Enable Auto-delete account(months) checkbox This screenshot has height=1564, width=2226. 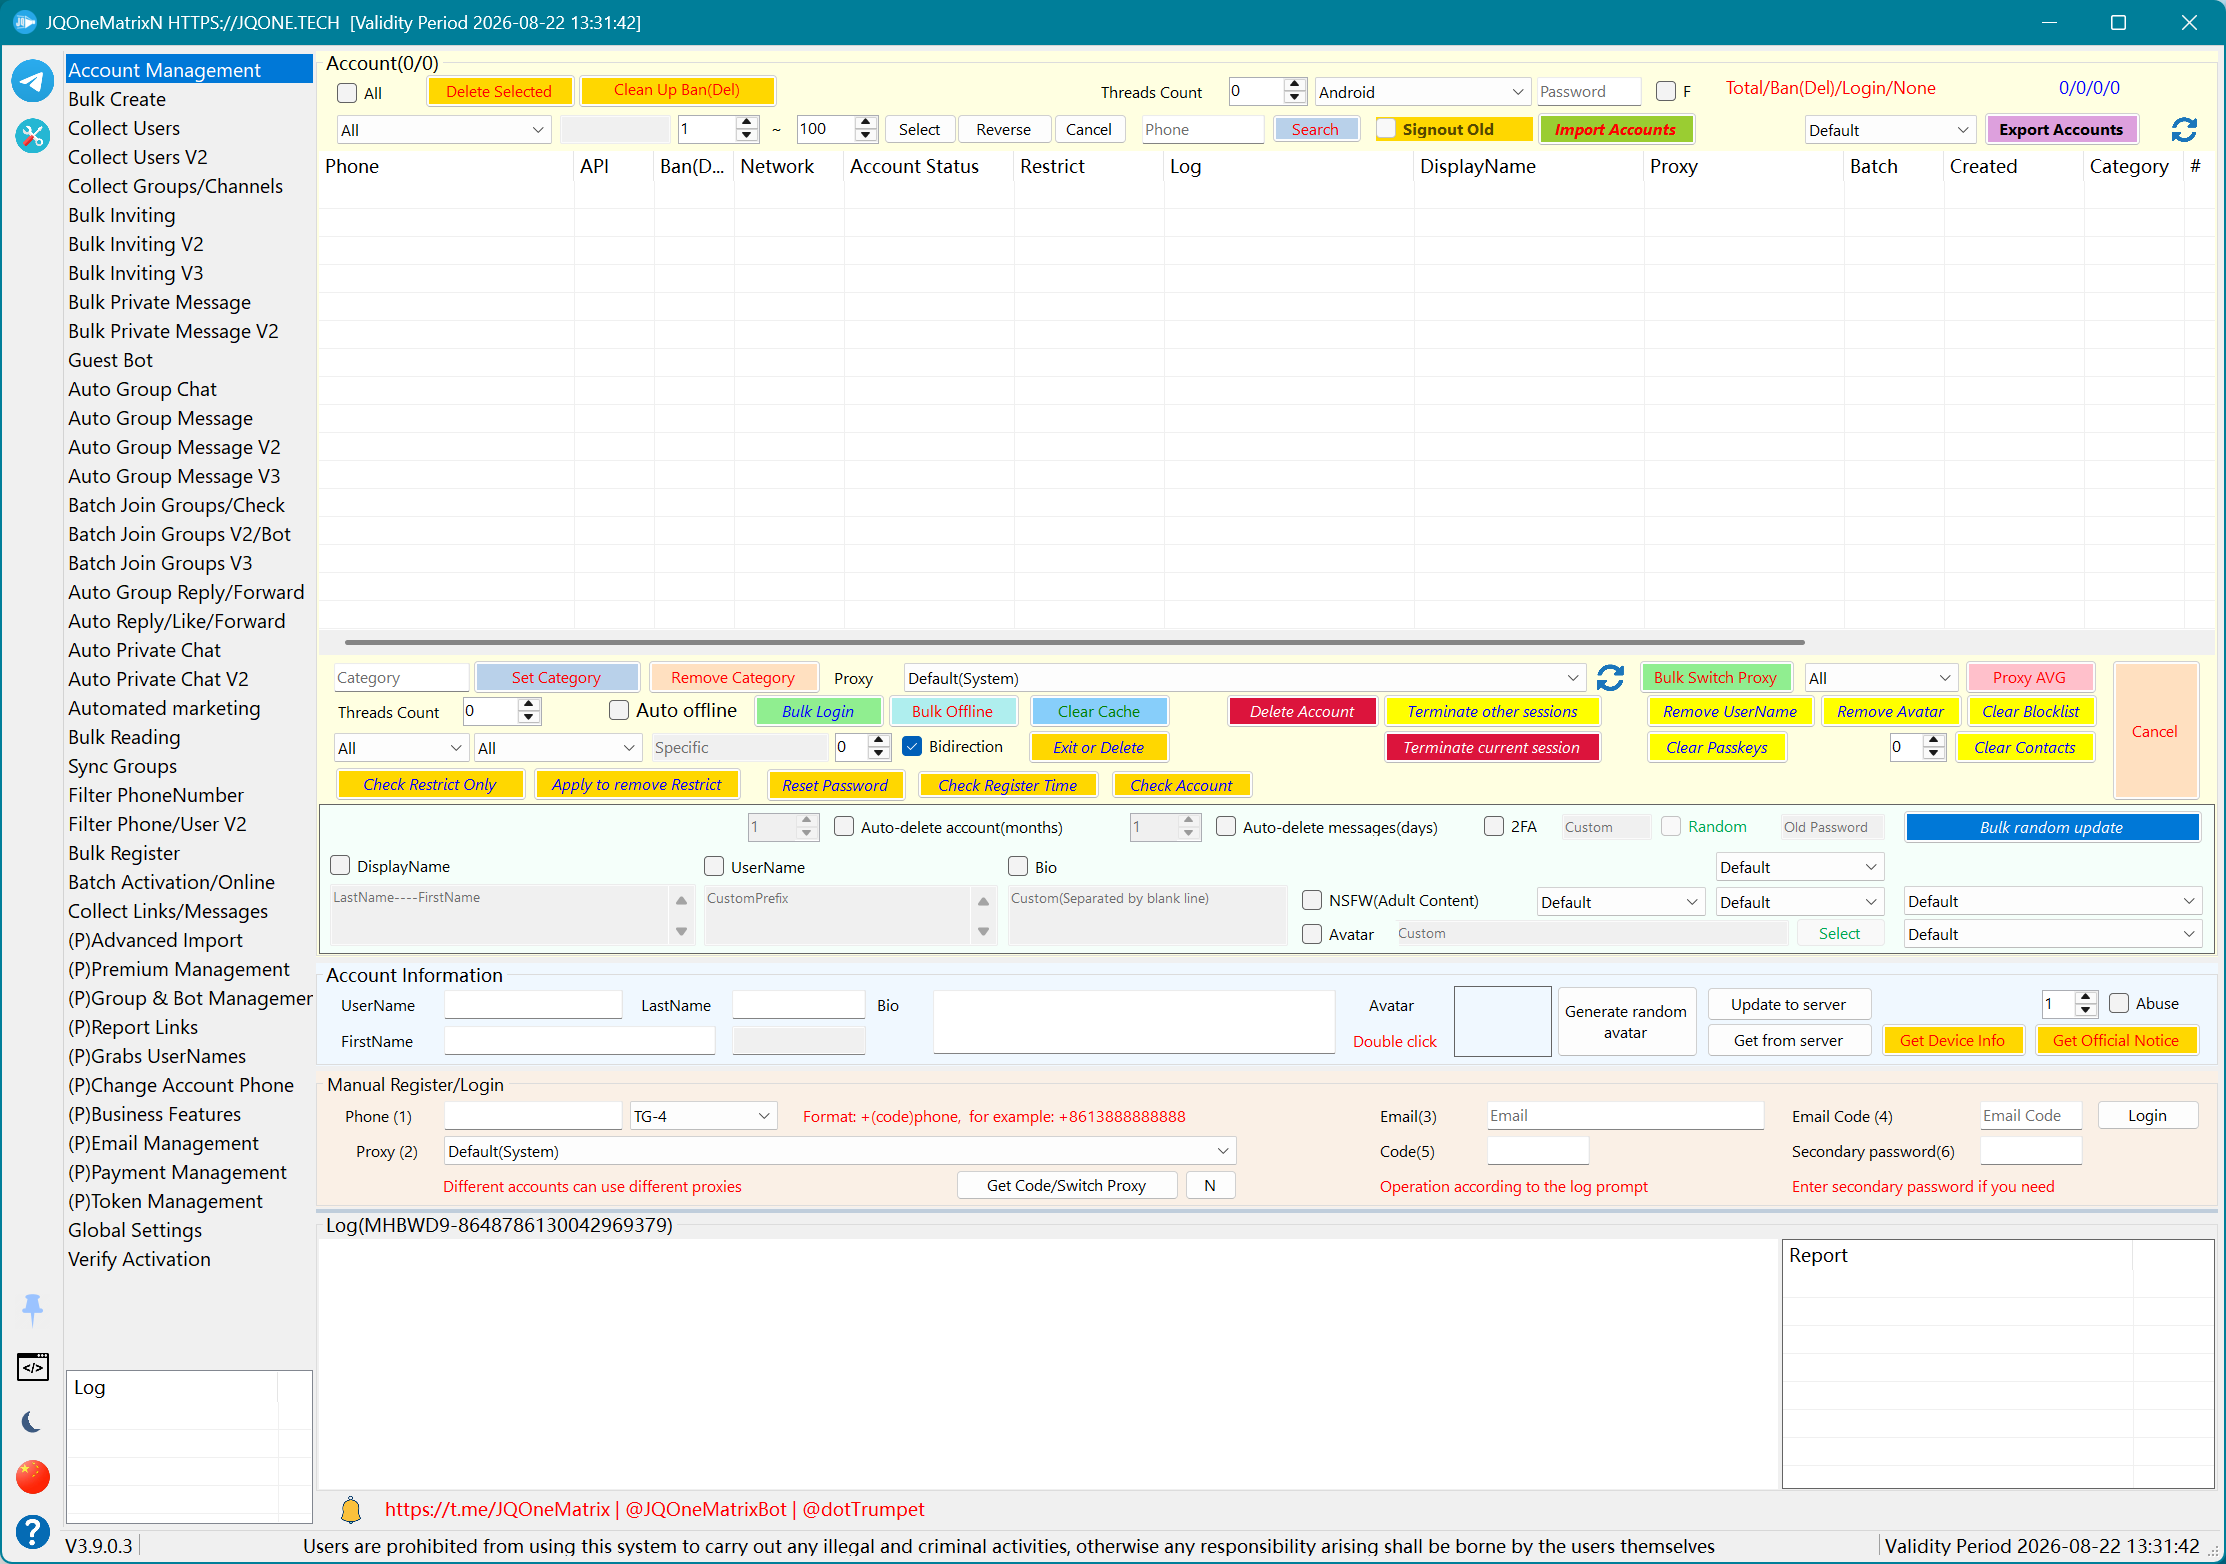(x=844, y=827)
